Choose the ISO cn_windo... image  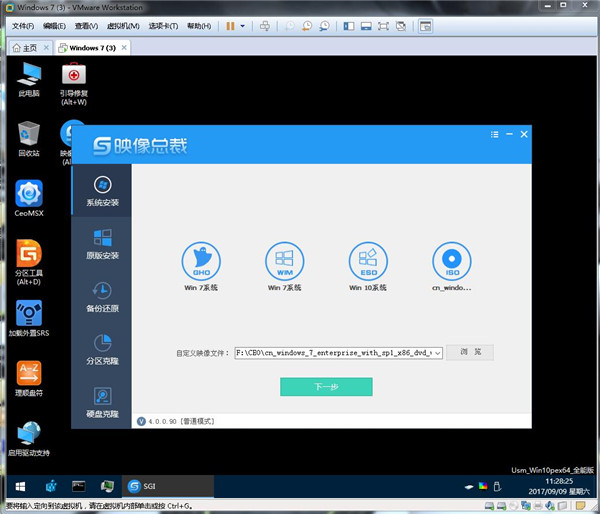point(452,266)
